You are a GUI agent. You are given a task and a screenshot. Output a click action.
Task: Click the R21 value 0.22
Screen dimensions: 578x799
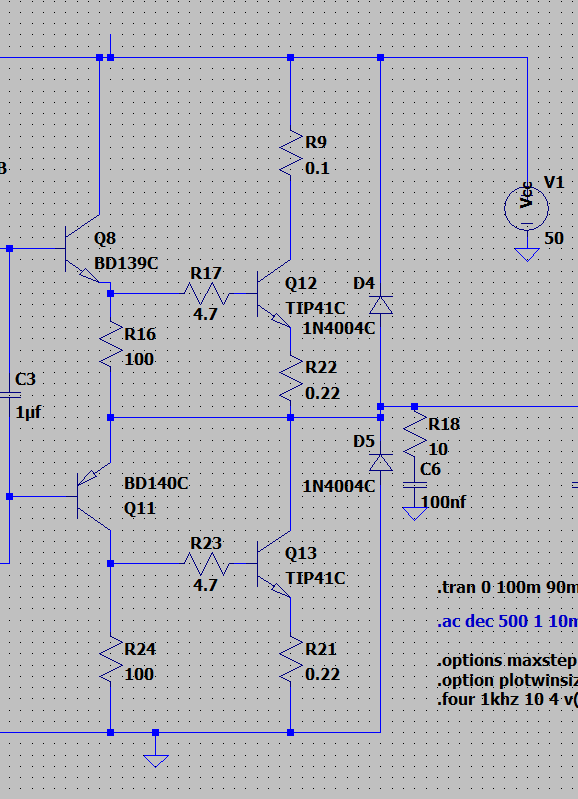[x=322, y=674]
